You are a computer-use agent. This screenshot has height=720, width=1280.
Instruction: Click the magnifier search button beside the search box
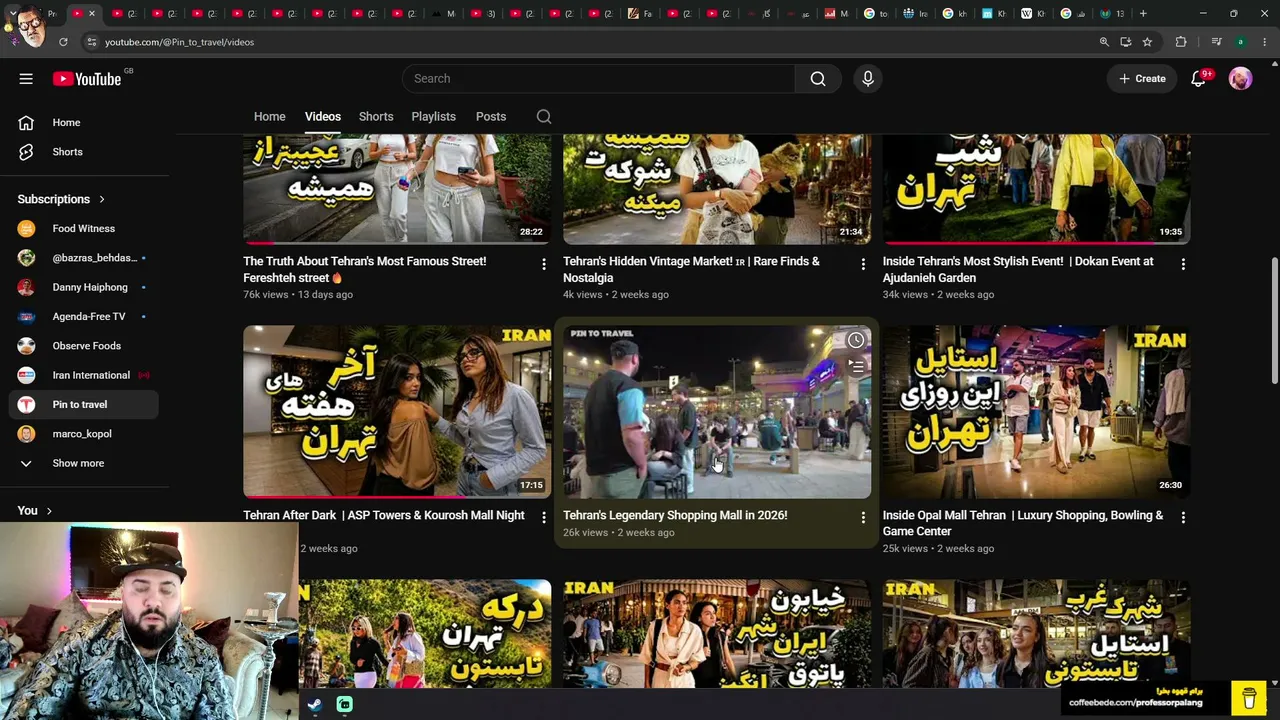pyautogui.click(x=818, y=79)
